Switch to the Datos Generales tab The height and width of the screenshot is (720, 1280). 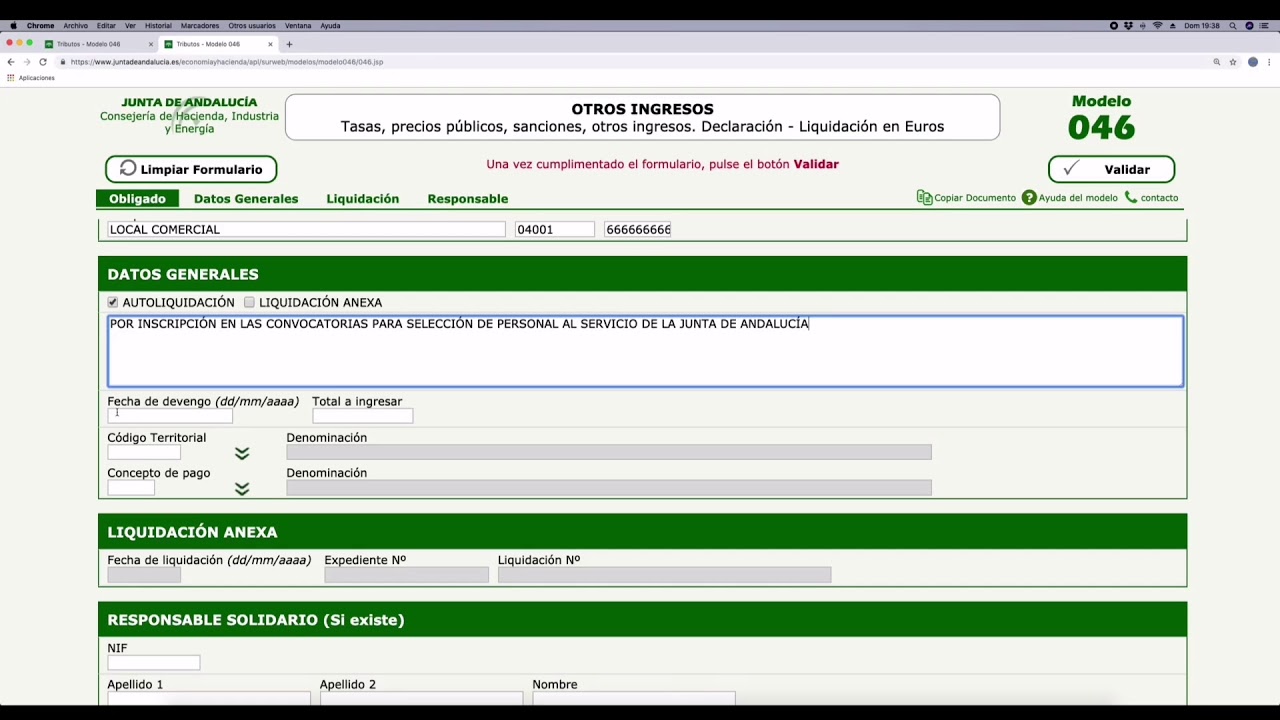coord(246,198)
